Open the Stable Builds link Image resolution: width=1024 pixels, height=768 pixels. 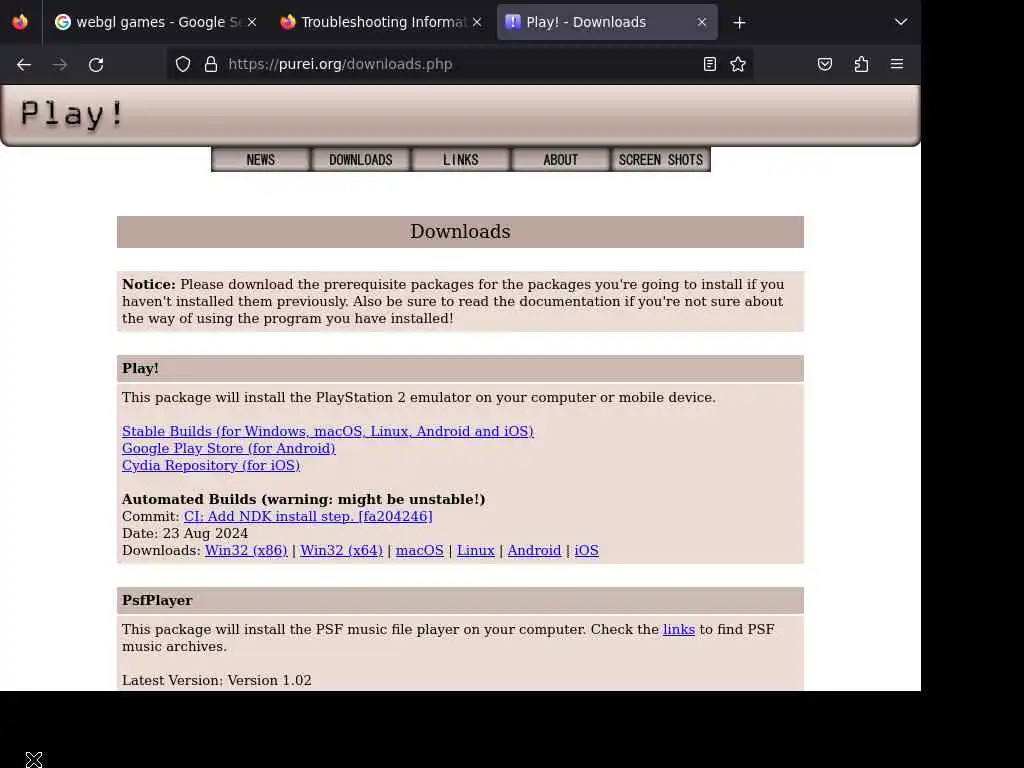coord(328,432)
